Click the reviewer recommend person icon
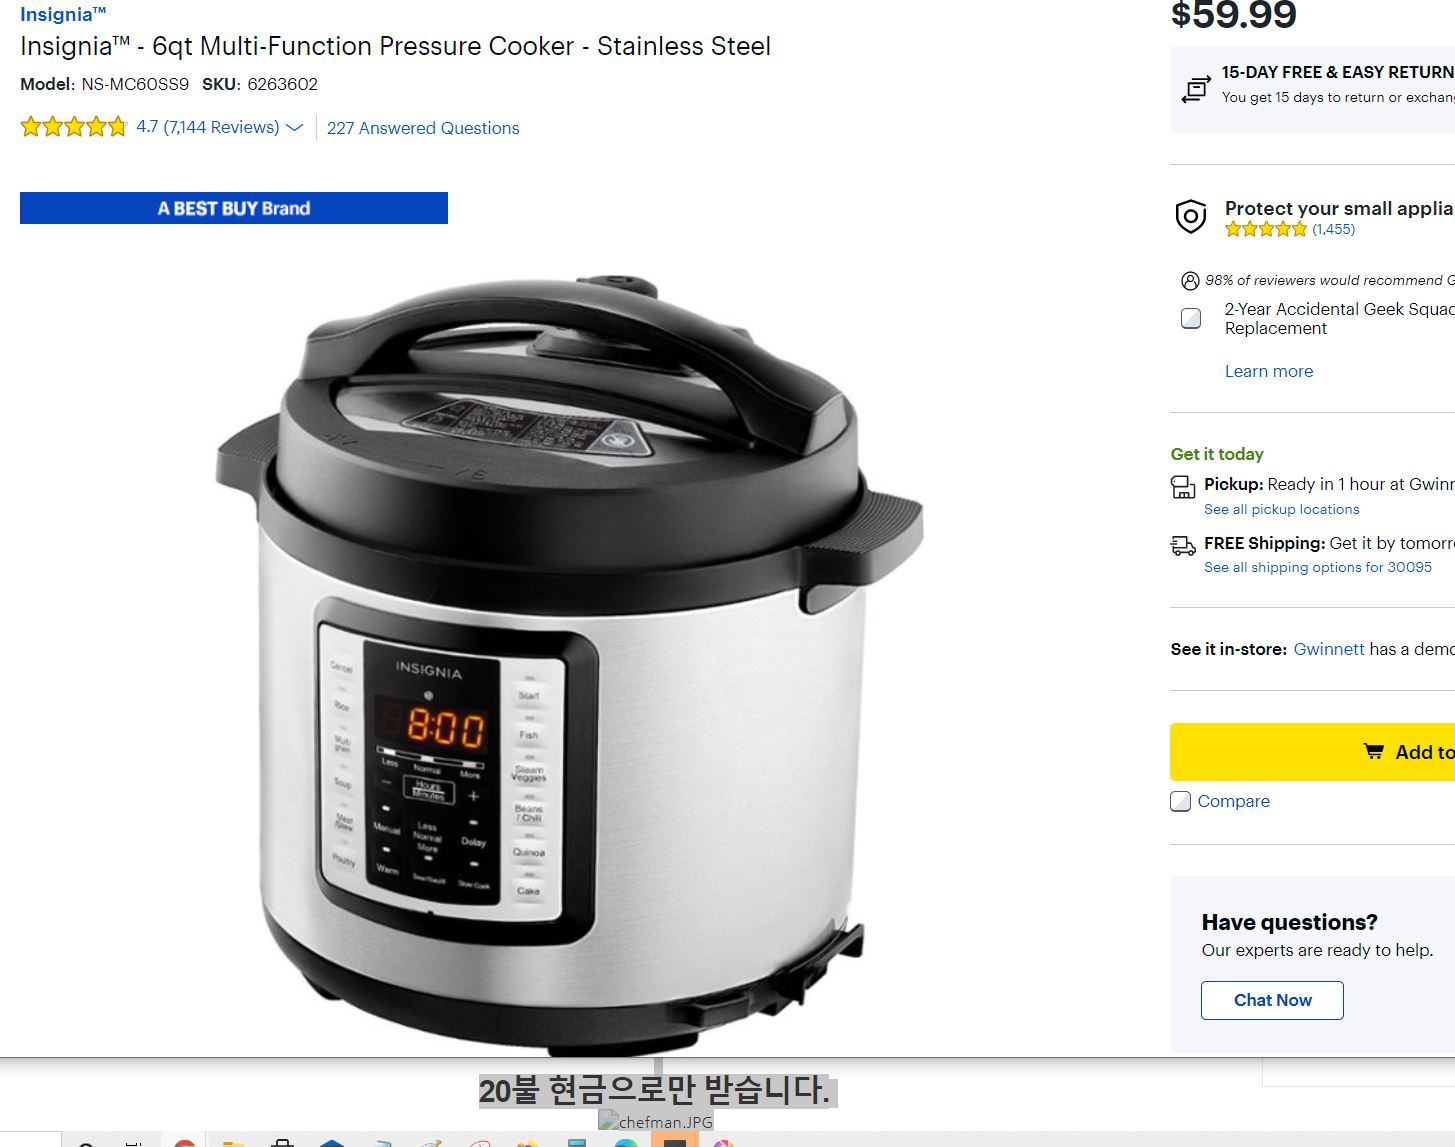 pos(1190,281)
